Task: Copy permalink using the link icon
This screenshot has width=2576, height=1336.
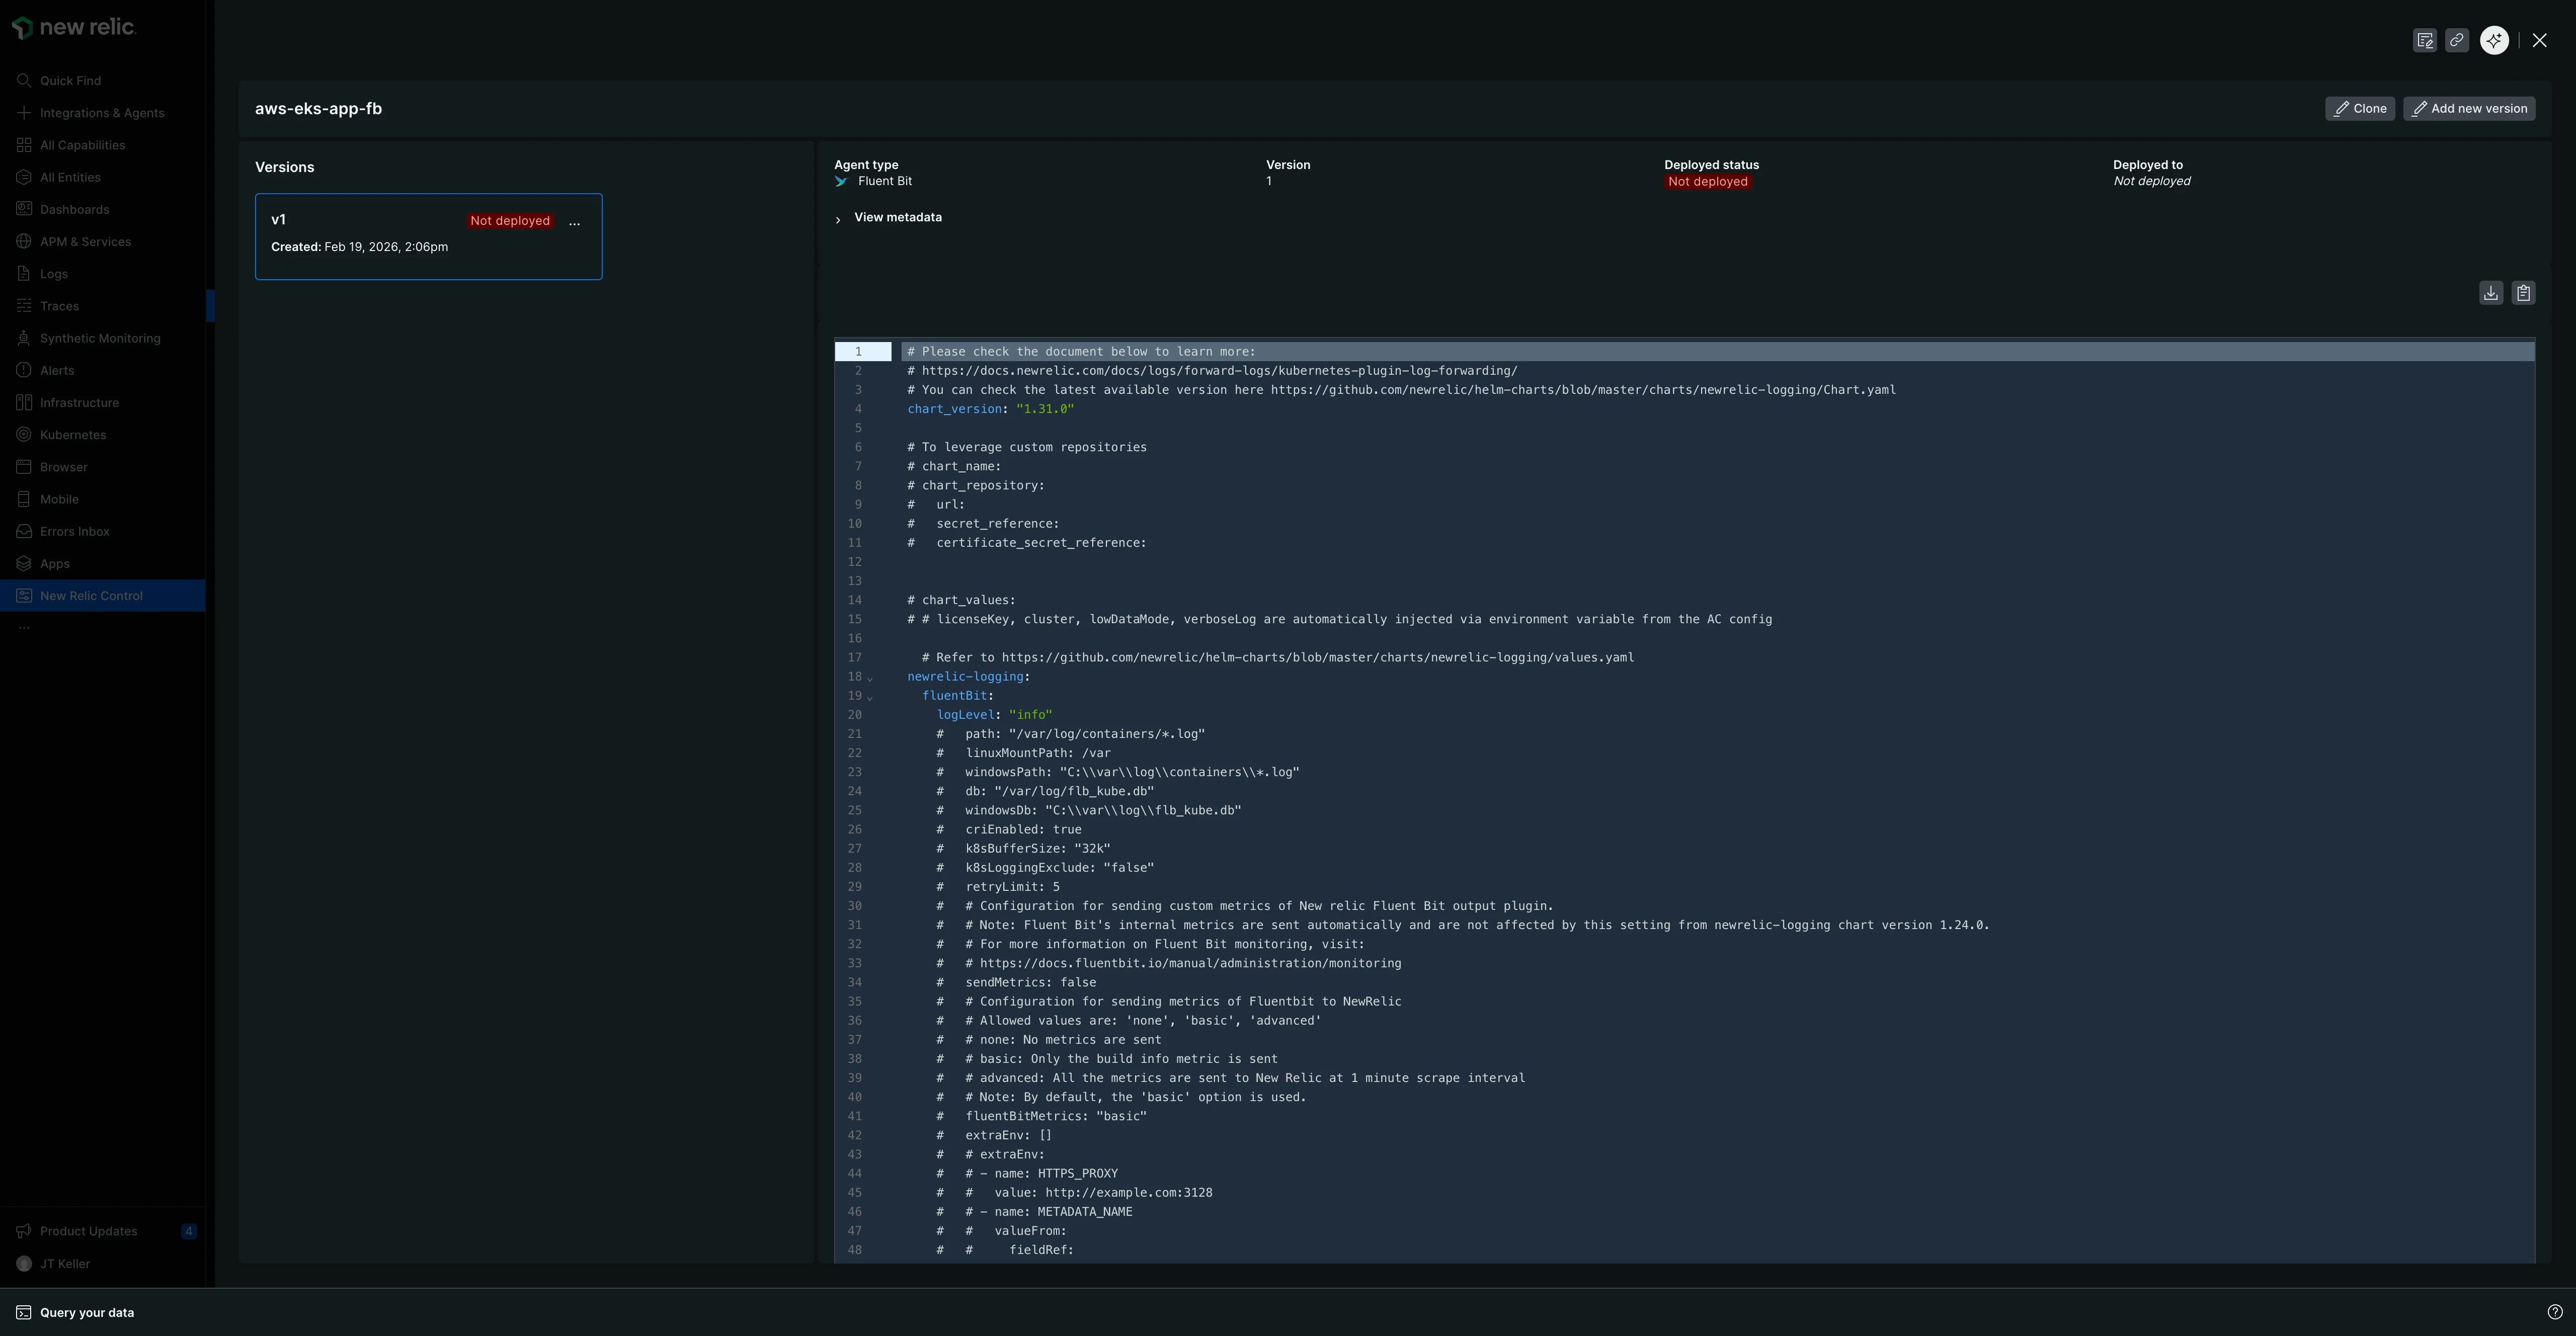Action: click(2456, 40)
